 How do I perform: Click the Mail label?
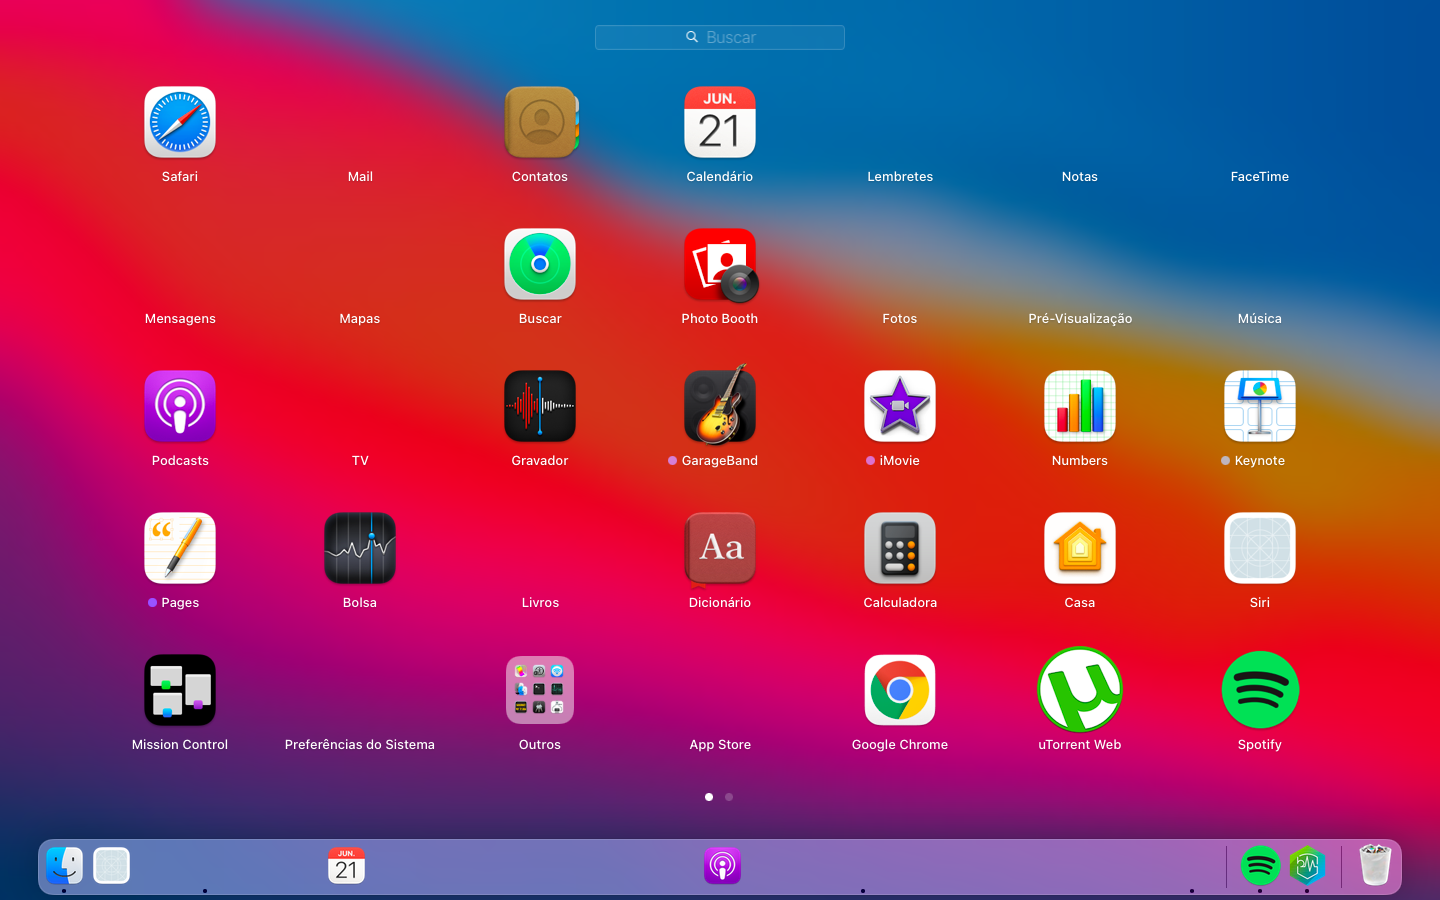coord(360,177)
